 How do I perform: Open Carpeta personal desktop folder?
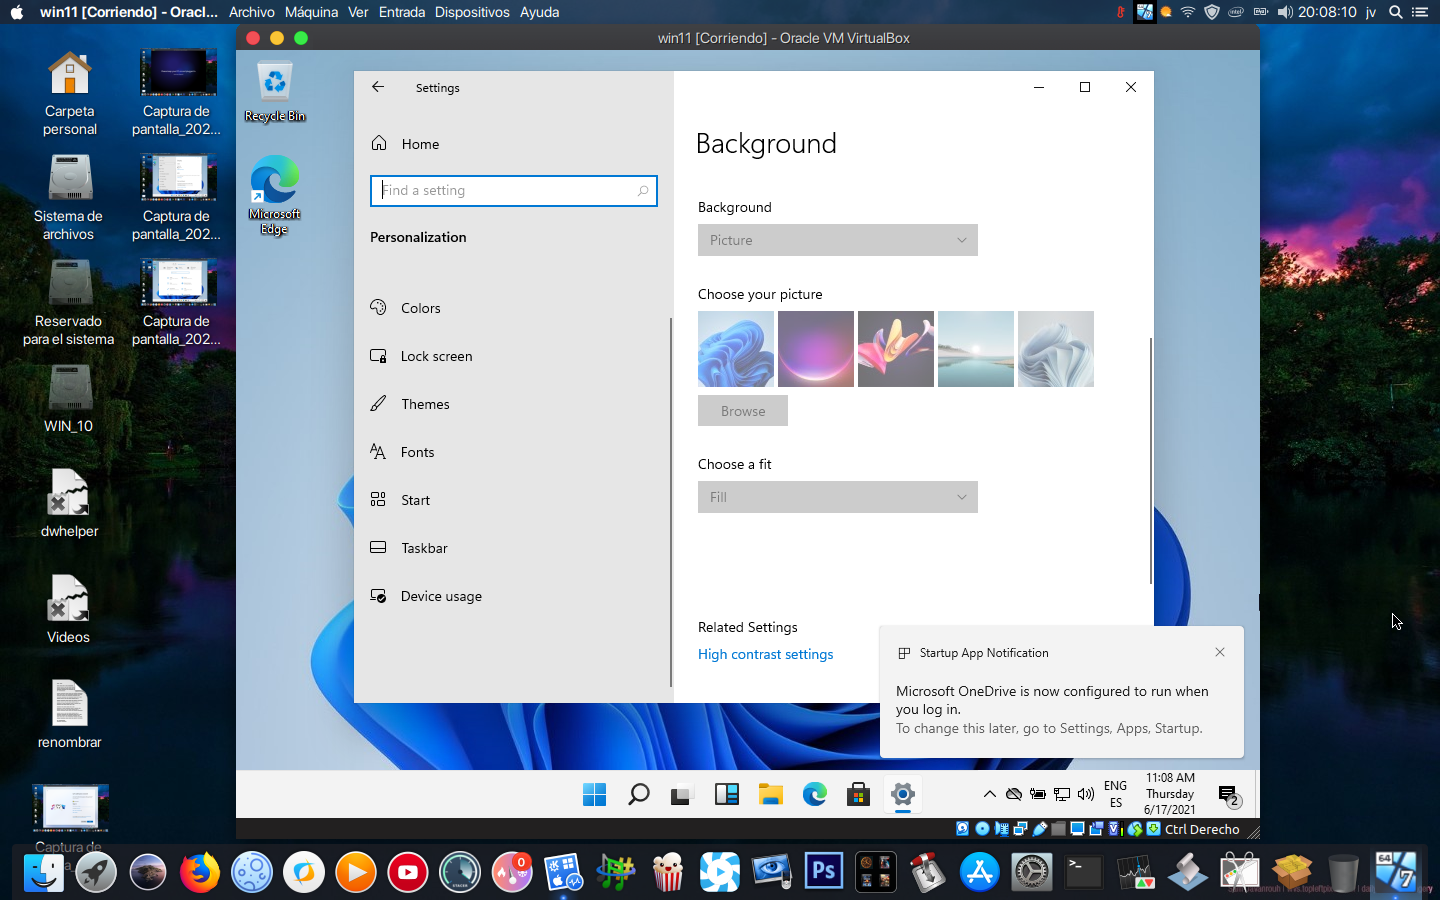[x=70, y=93]
